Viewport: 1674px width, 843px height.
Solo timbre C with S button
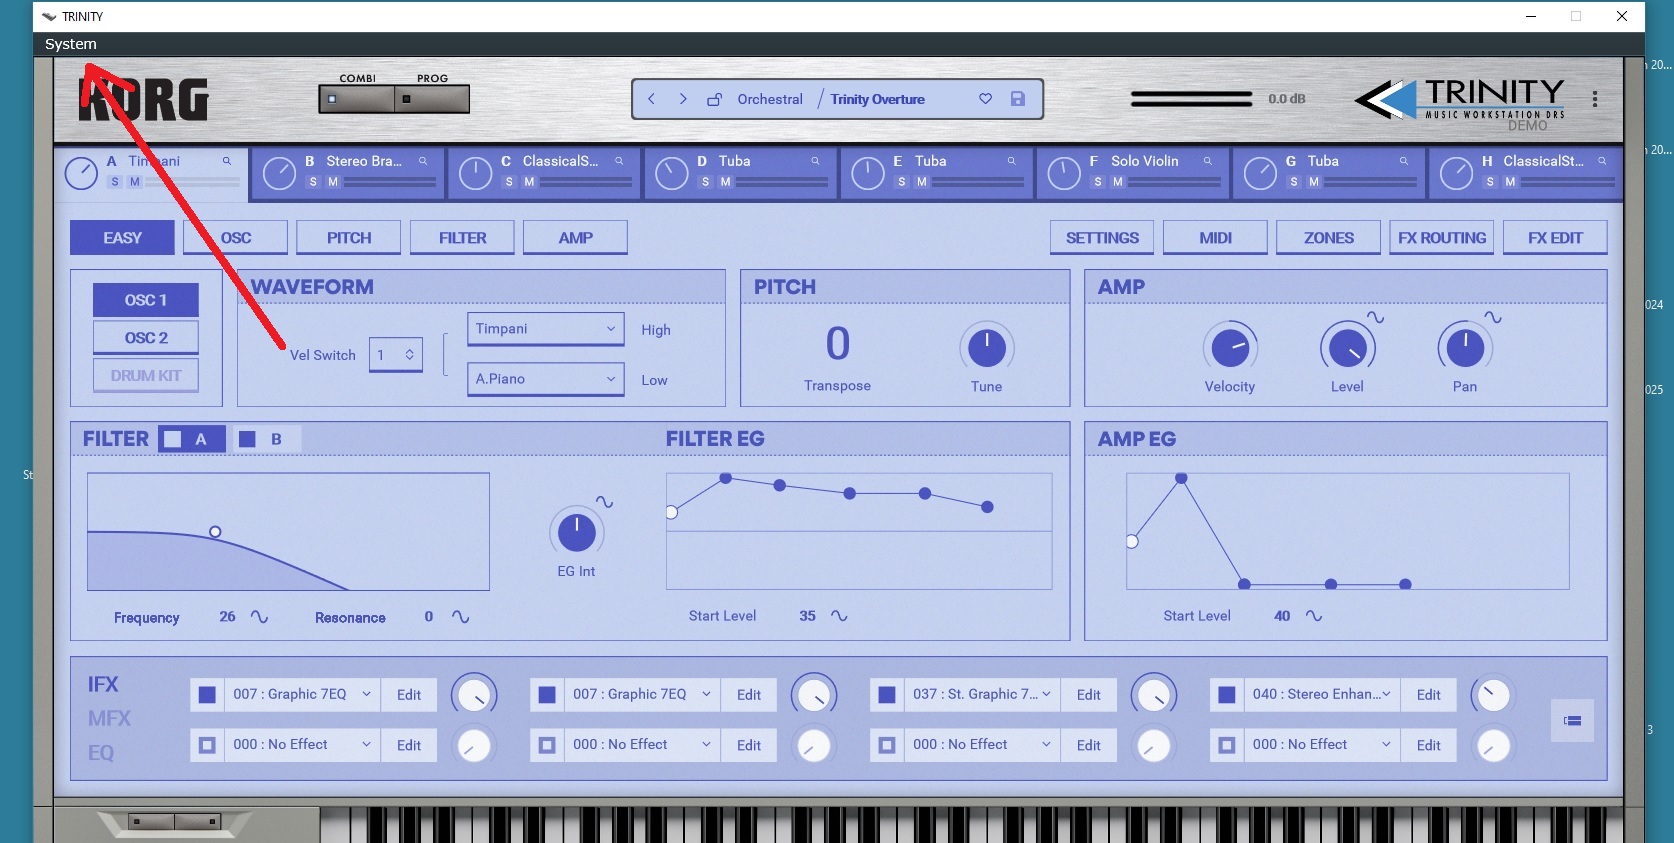coord(509,182)
